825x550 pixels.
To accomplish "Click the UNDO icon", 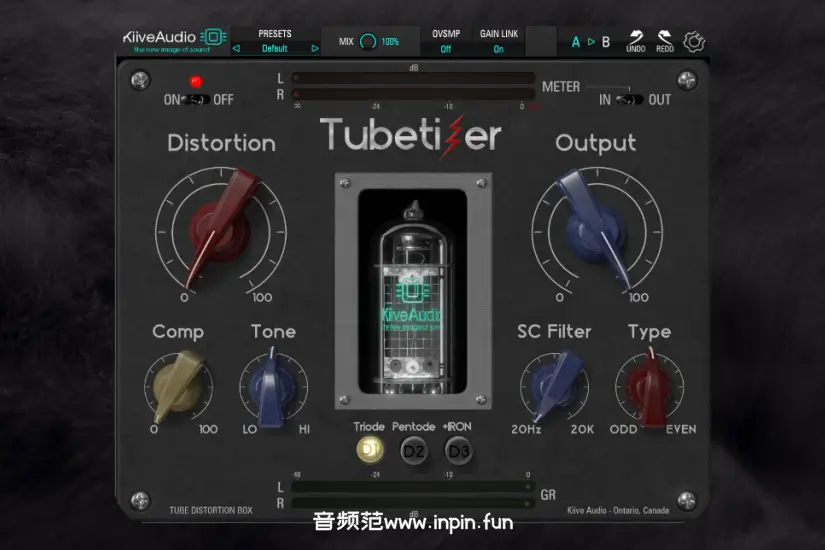I will pos(636,41).
